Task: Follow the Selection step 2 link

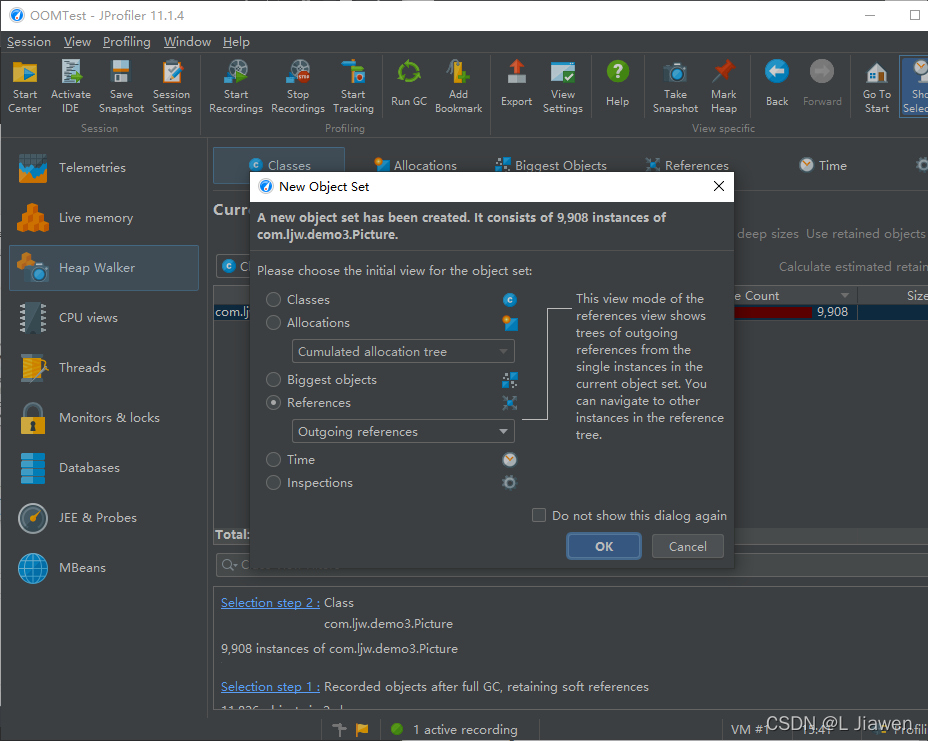Action: click(x=270, y=603)
